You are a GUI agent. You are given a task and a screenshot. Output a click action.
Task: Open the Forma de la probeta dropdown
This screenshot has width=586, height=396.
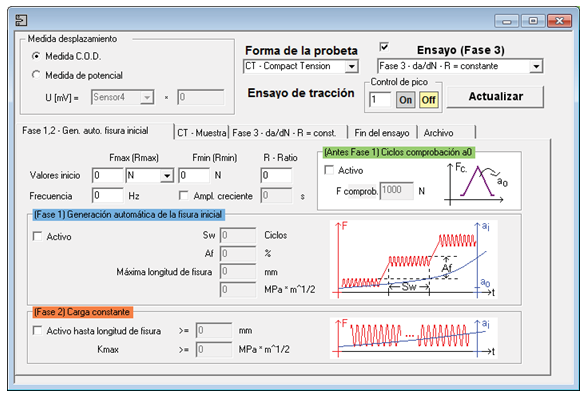[x=301, y=66]
